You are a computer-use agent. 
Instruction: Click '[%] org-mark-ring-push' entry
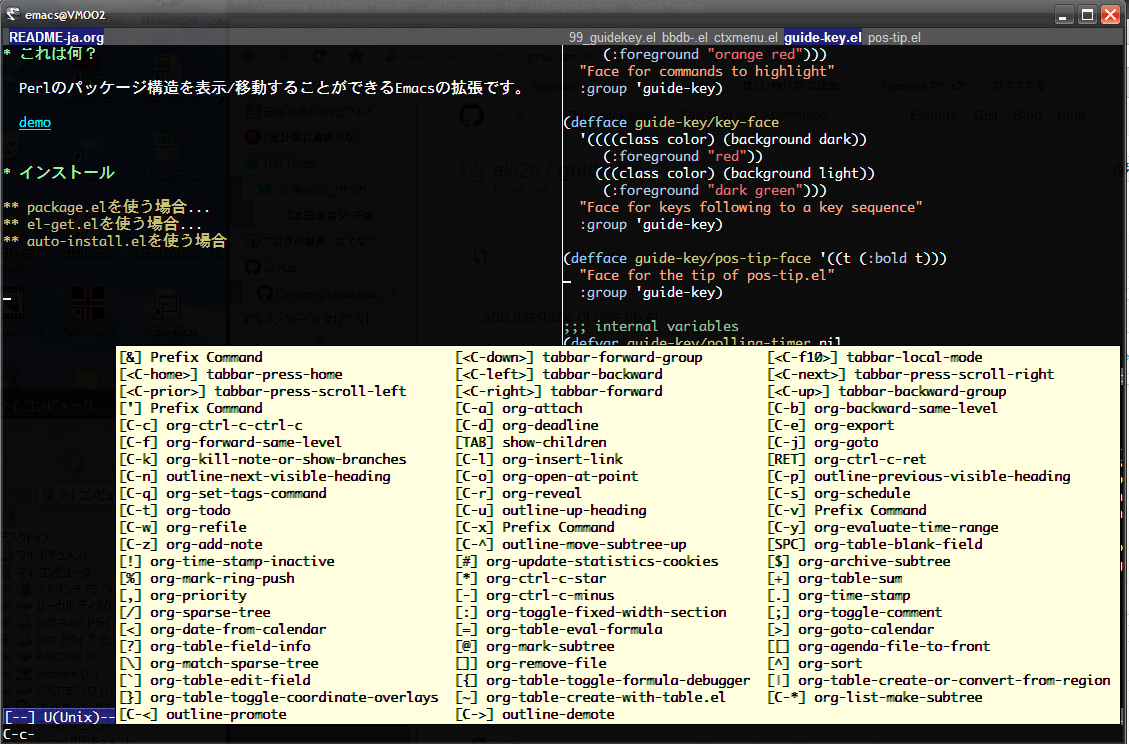207,578
